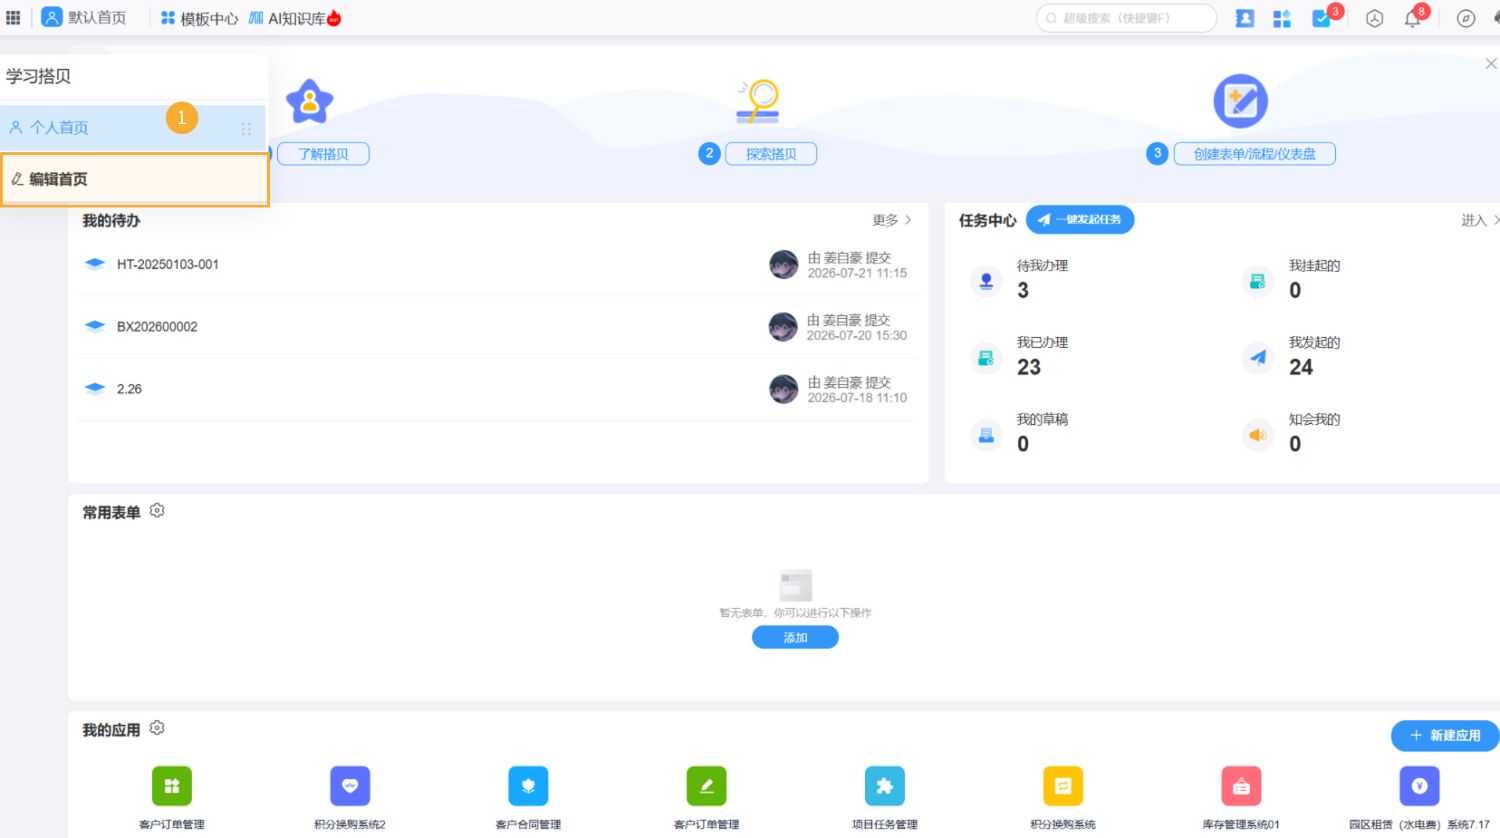Click 创建表单/流程/仪表盘 button
Image resolution: width=1500 pixels, height=838 pixels.
pos(1254,154)
